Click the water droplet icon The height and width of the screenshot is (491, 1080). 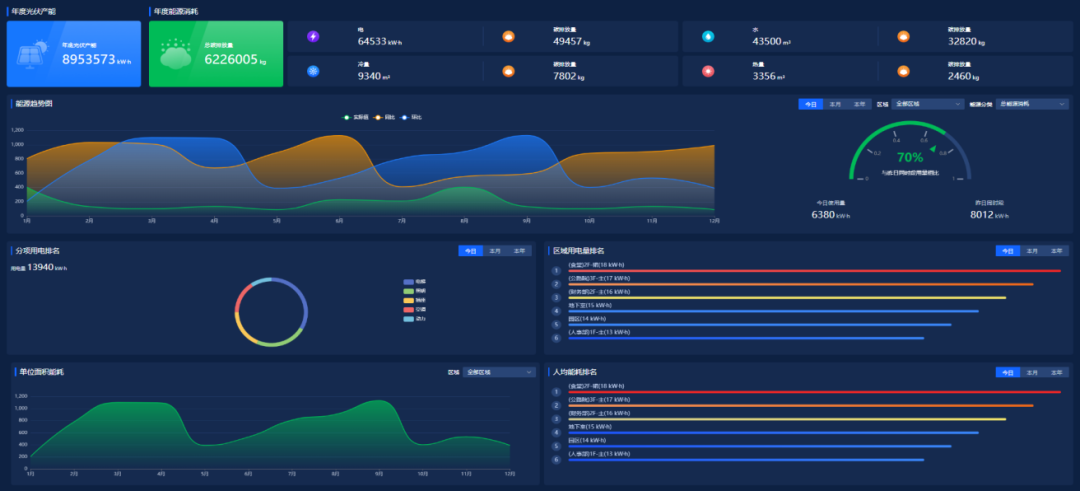click(708, 37)
